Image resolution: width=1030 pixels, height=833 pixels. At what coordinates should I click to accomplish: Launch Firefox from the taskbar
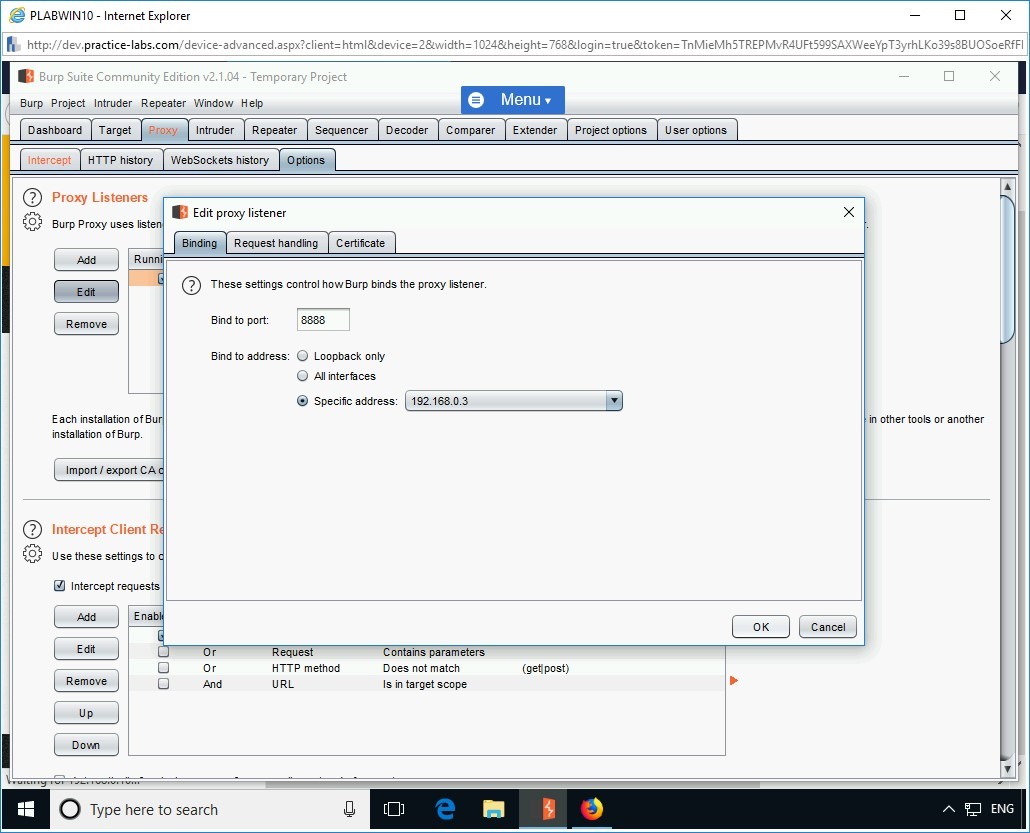593,809
